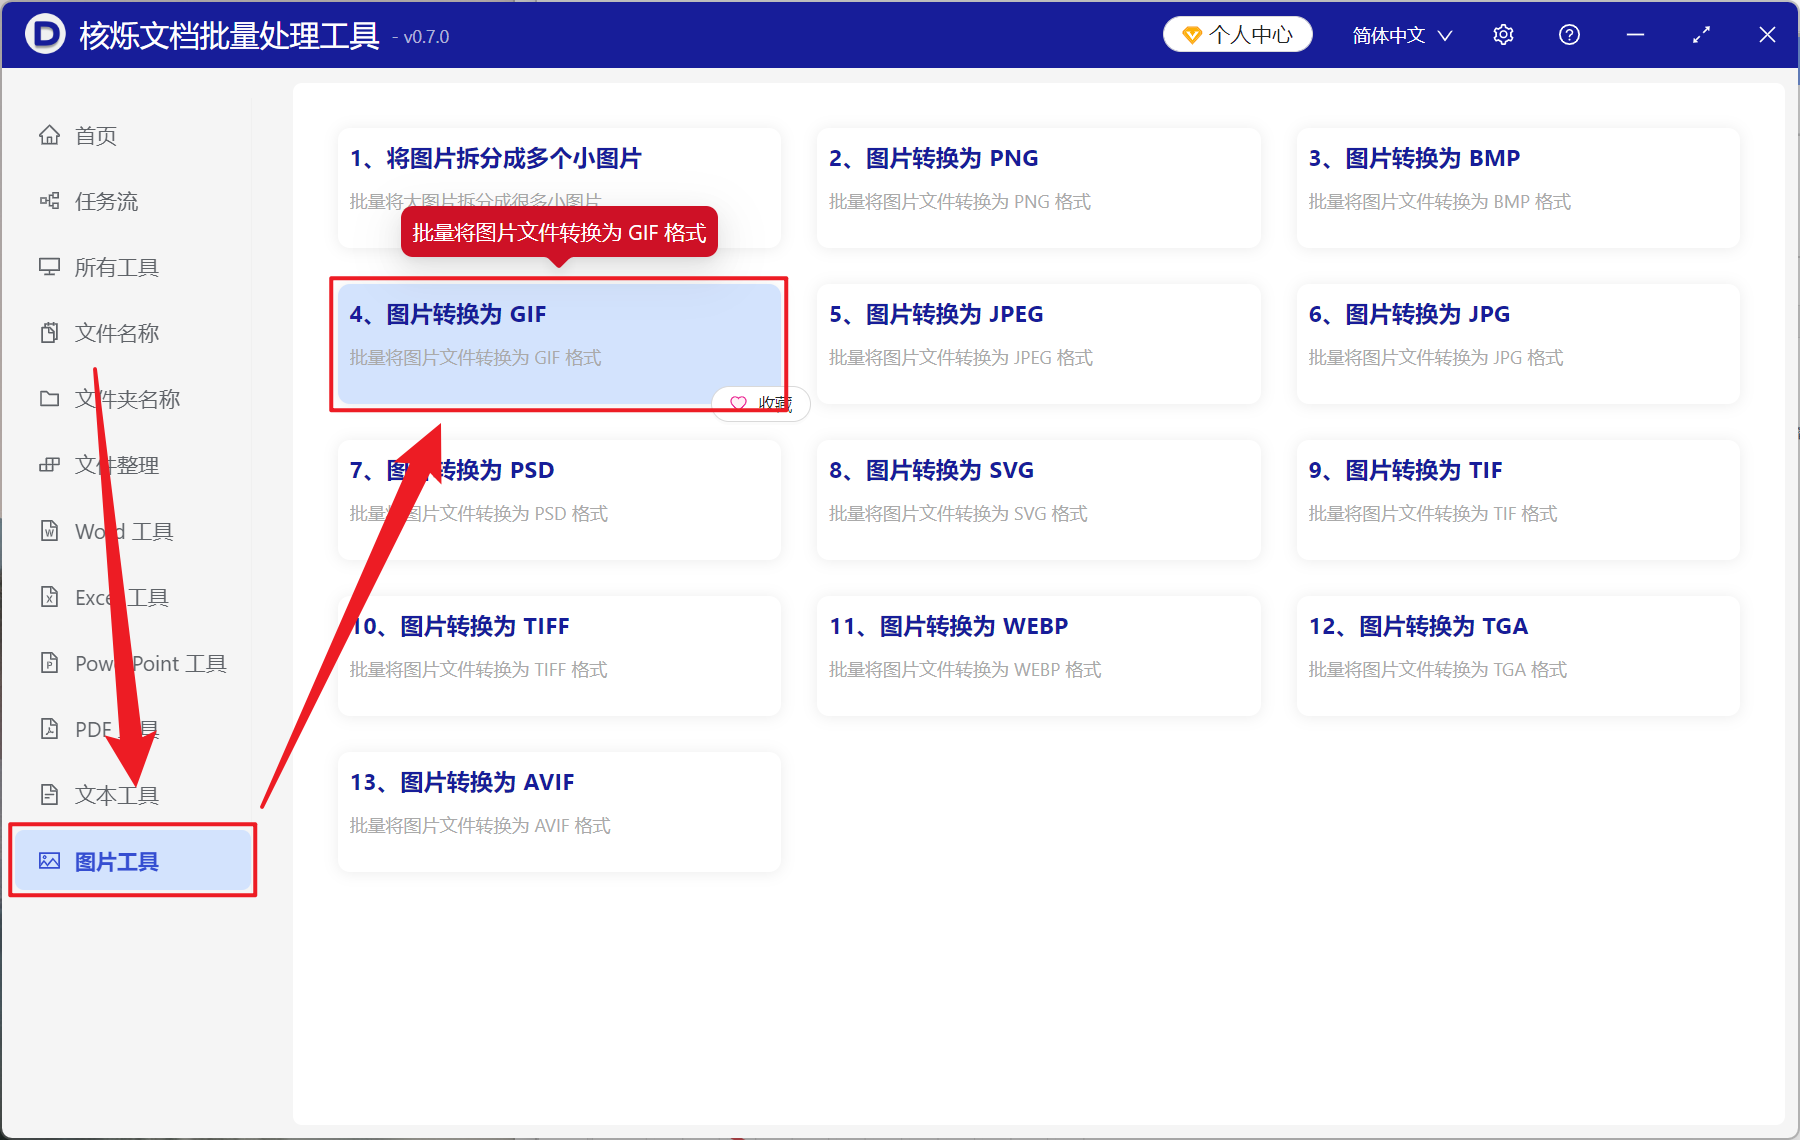1800x1140 pixels.
Task: Open the 图片转换为 WEBP tool card
Action: 1038,655
